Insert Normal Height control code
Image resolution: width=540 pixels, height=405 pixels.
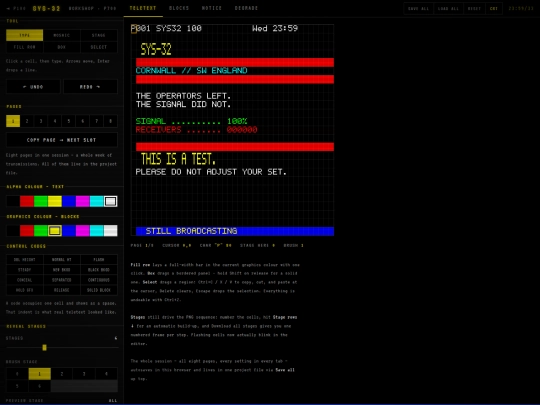62,260
